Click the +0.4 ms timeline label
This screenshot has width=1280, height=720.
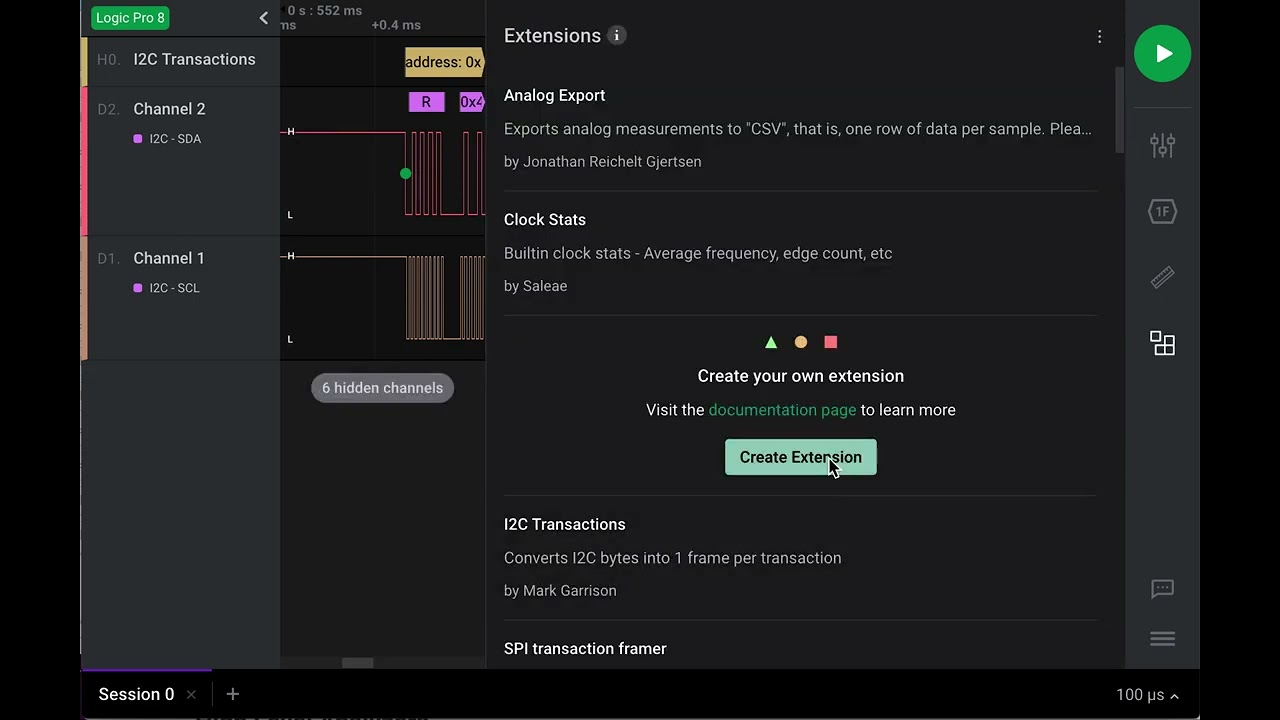point(396,25)
